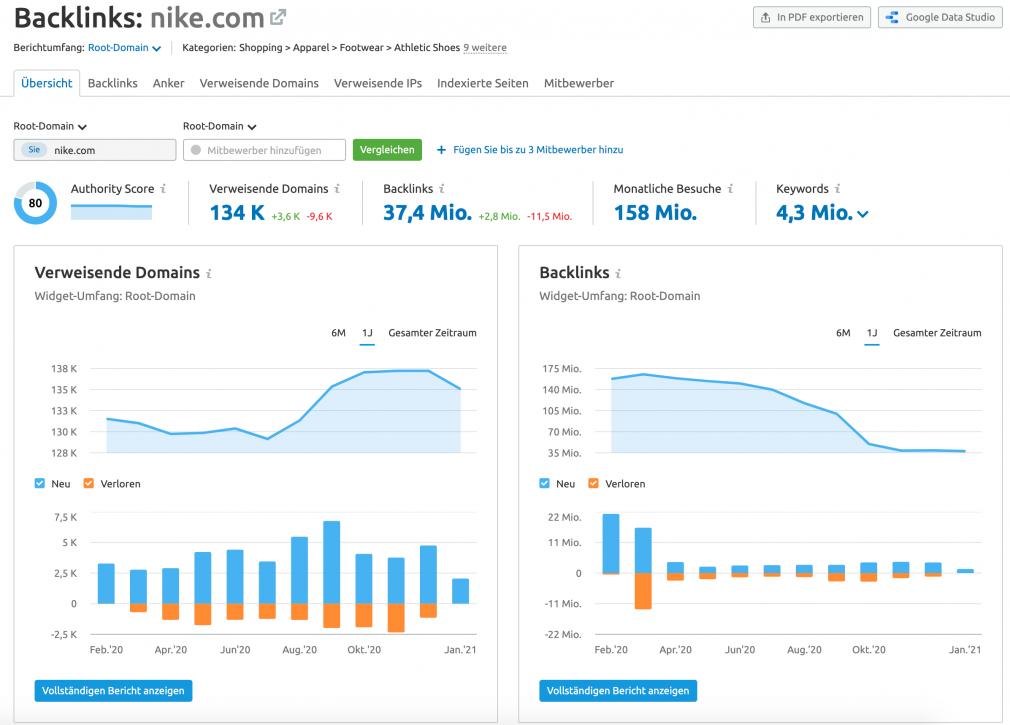
Task: Click plus icon to add competitors
Action: (441, 150)
